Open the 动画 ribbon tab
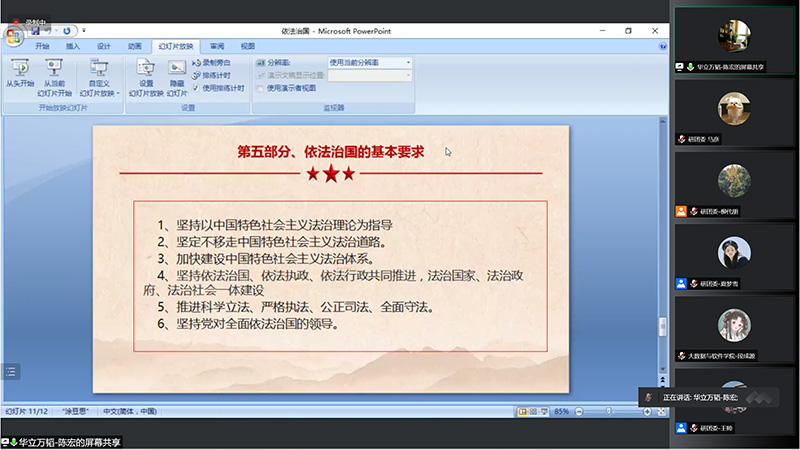The width and height of the screenshot is (800, 450). tap(135, 46)
